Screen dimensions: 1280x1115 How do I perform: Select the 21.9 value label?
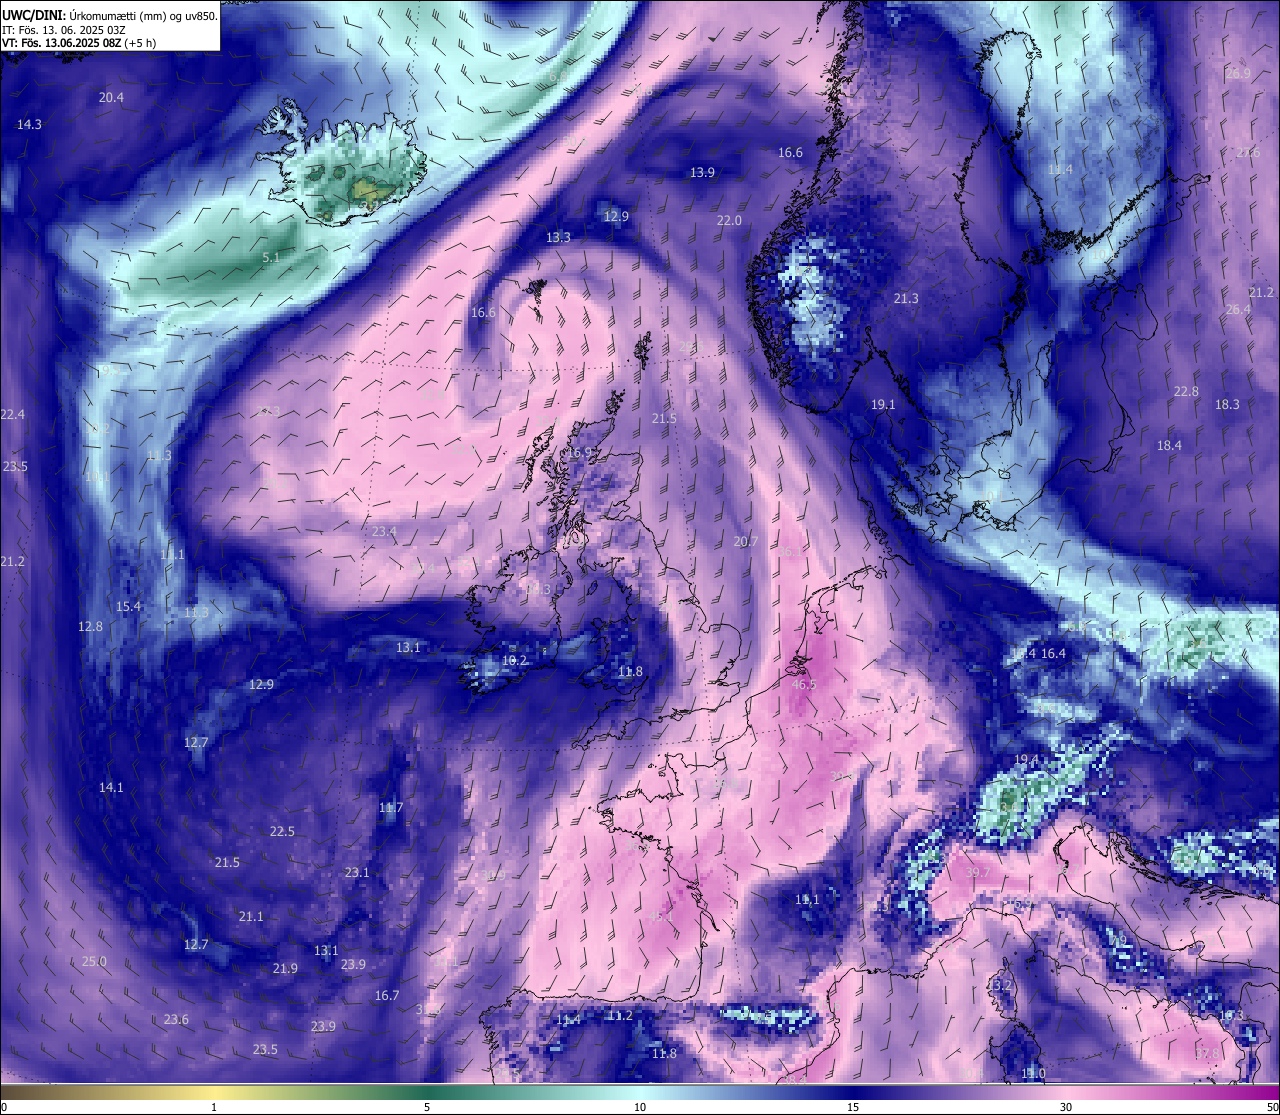point(285,969)
